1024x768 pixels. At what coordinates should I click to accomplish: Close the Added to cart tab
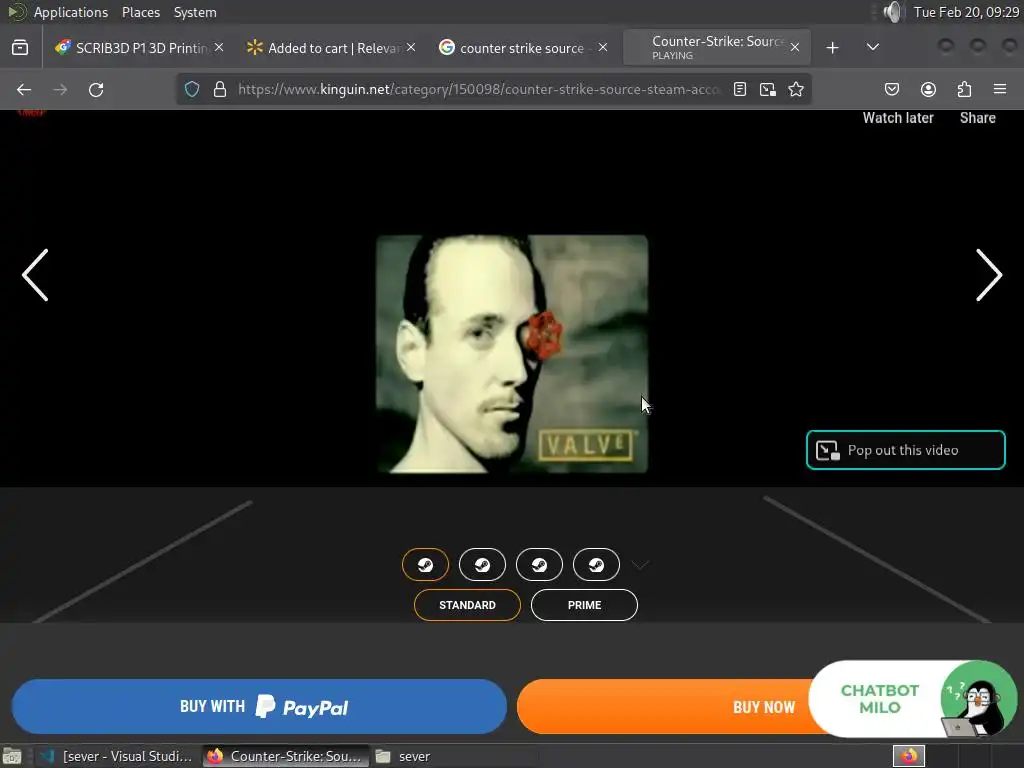(411, 47)
